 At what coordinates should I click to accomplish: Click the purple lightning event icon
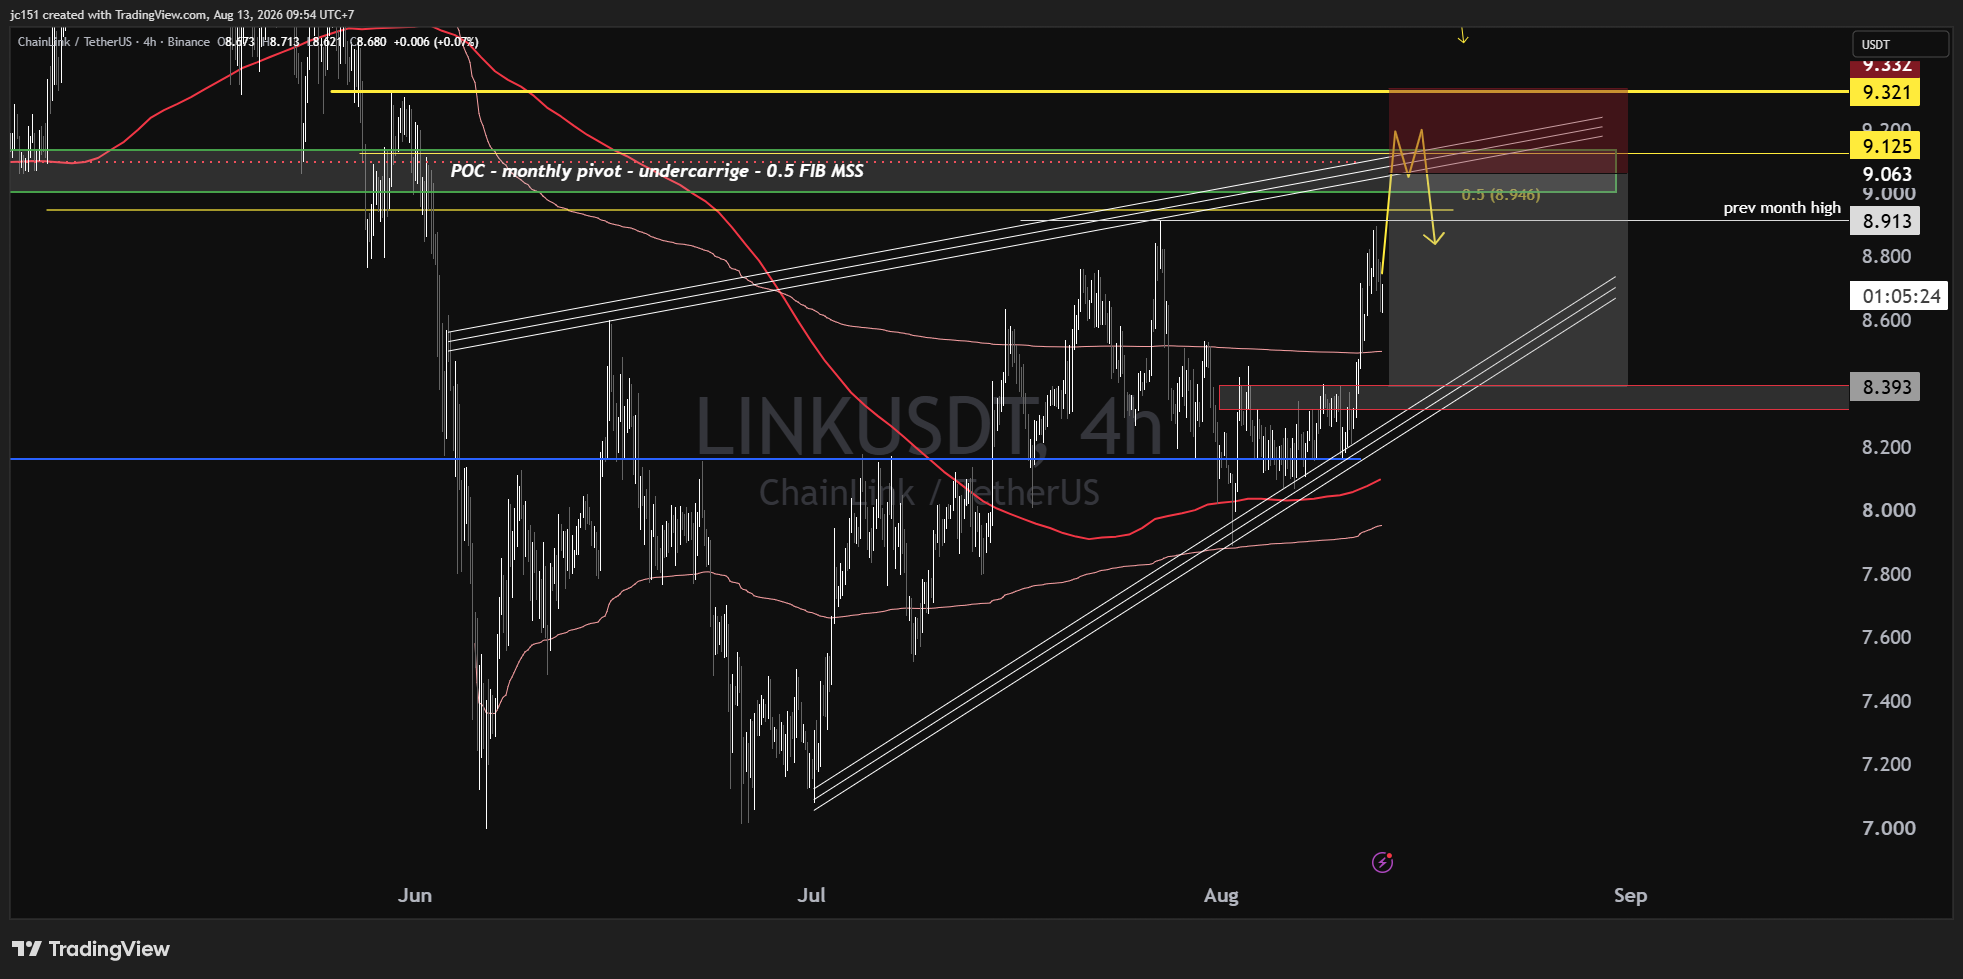pos(1382,862)
